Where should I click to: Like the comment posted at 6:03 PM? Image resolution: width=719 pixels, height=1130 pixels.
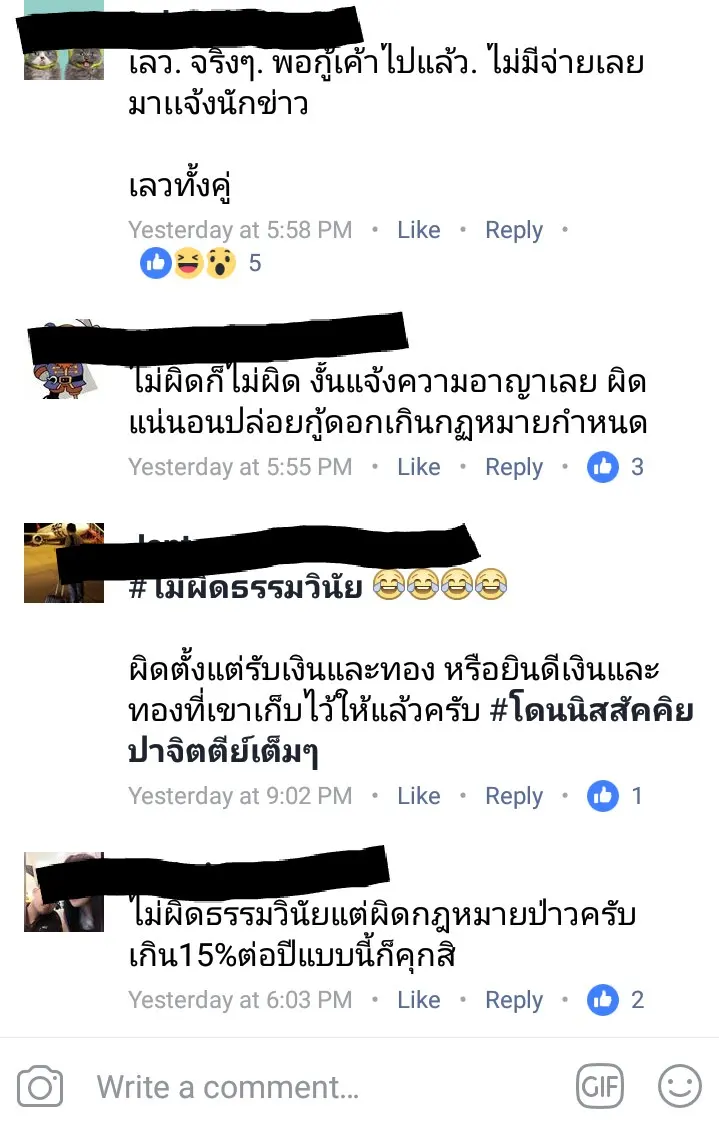point(419,1000)
